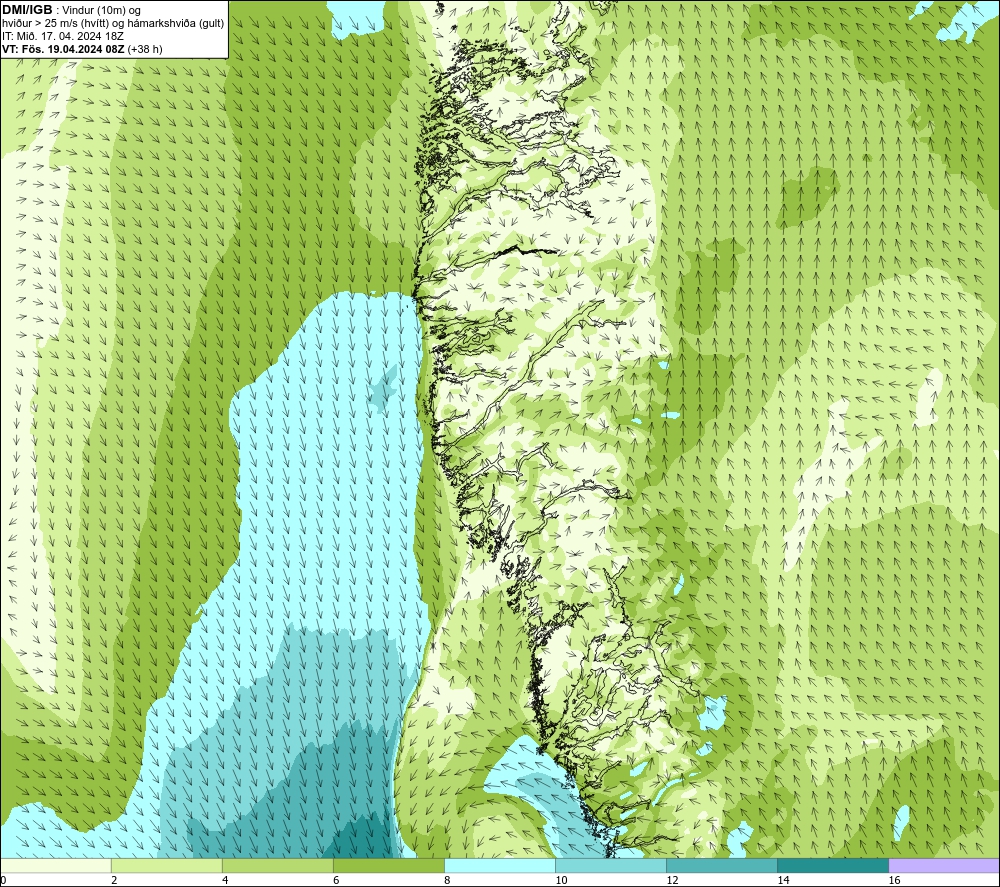Select the light green 2–4 m/s swatch
The image size is (1000, 887).
click(x=166, y=865)
